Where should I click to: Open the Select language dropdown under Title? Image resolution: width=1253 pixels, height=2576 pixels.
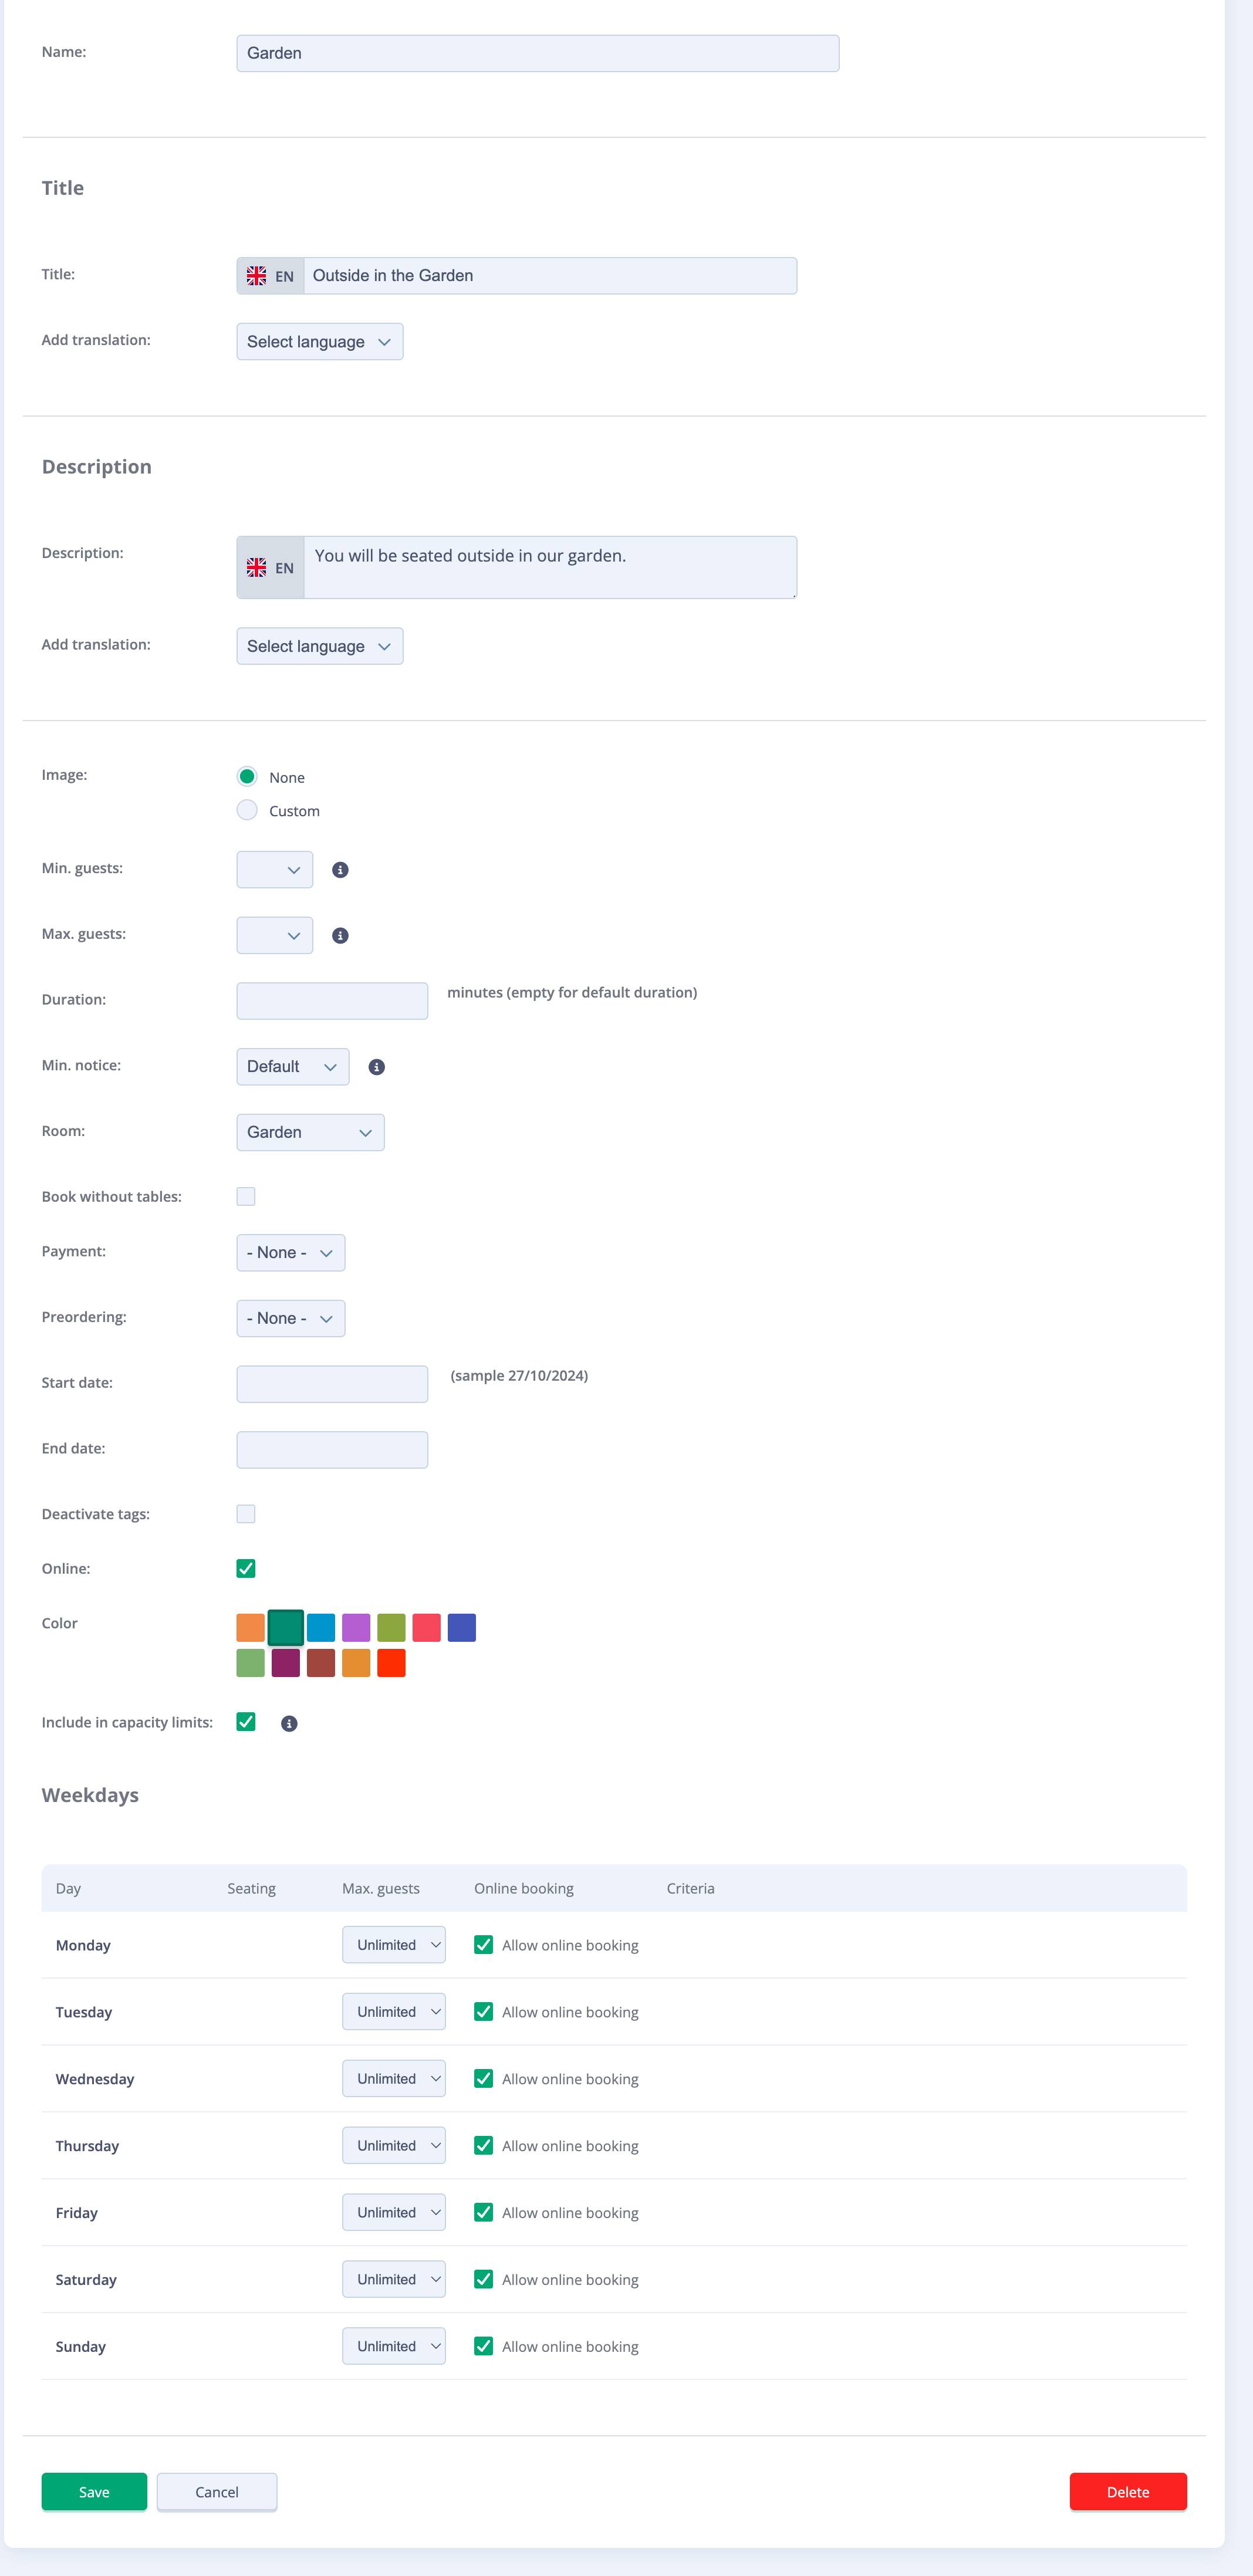click(319, 341)
